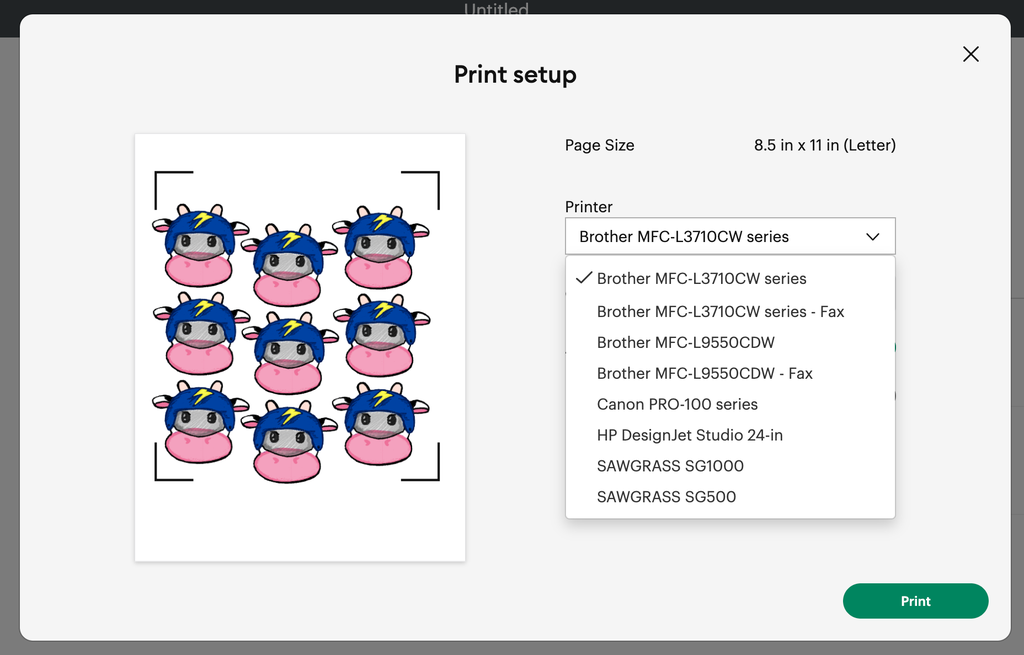Click the top-left cow sticker in preview
This screenshot has width=1024, height=655.
coord(199,246)
